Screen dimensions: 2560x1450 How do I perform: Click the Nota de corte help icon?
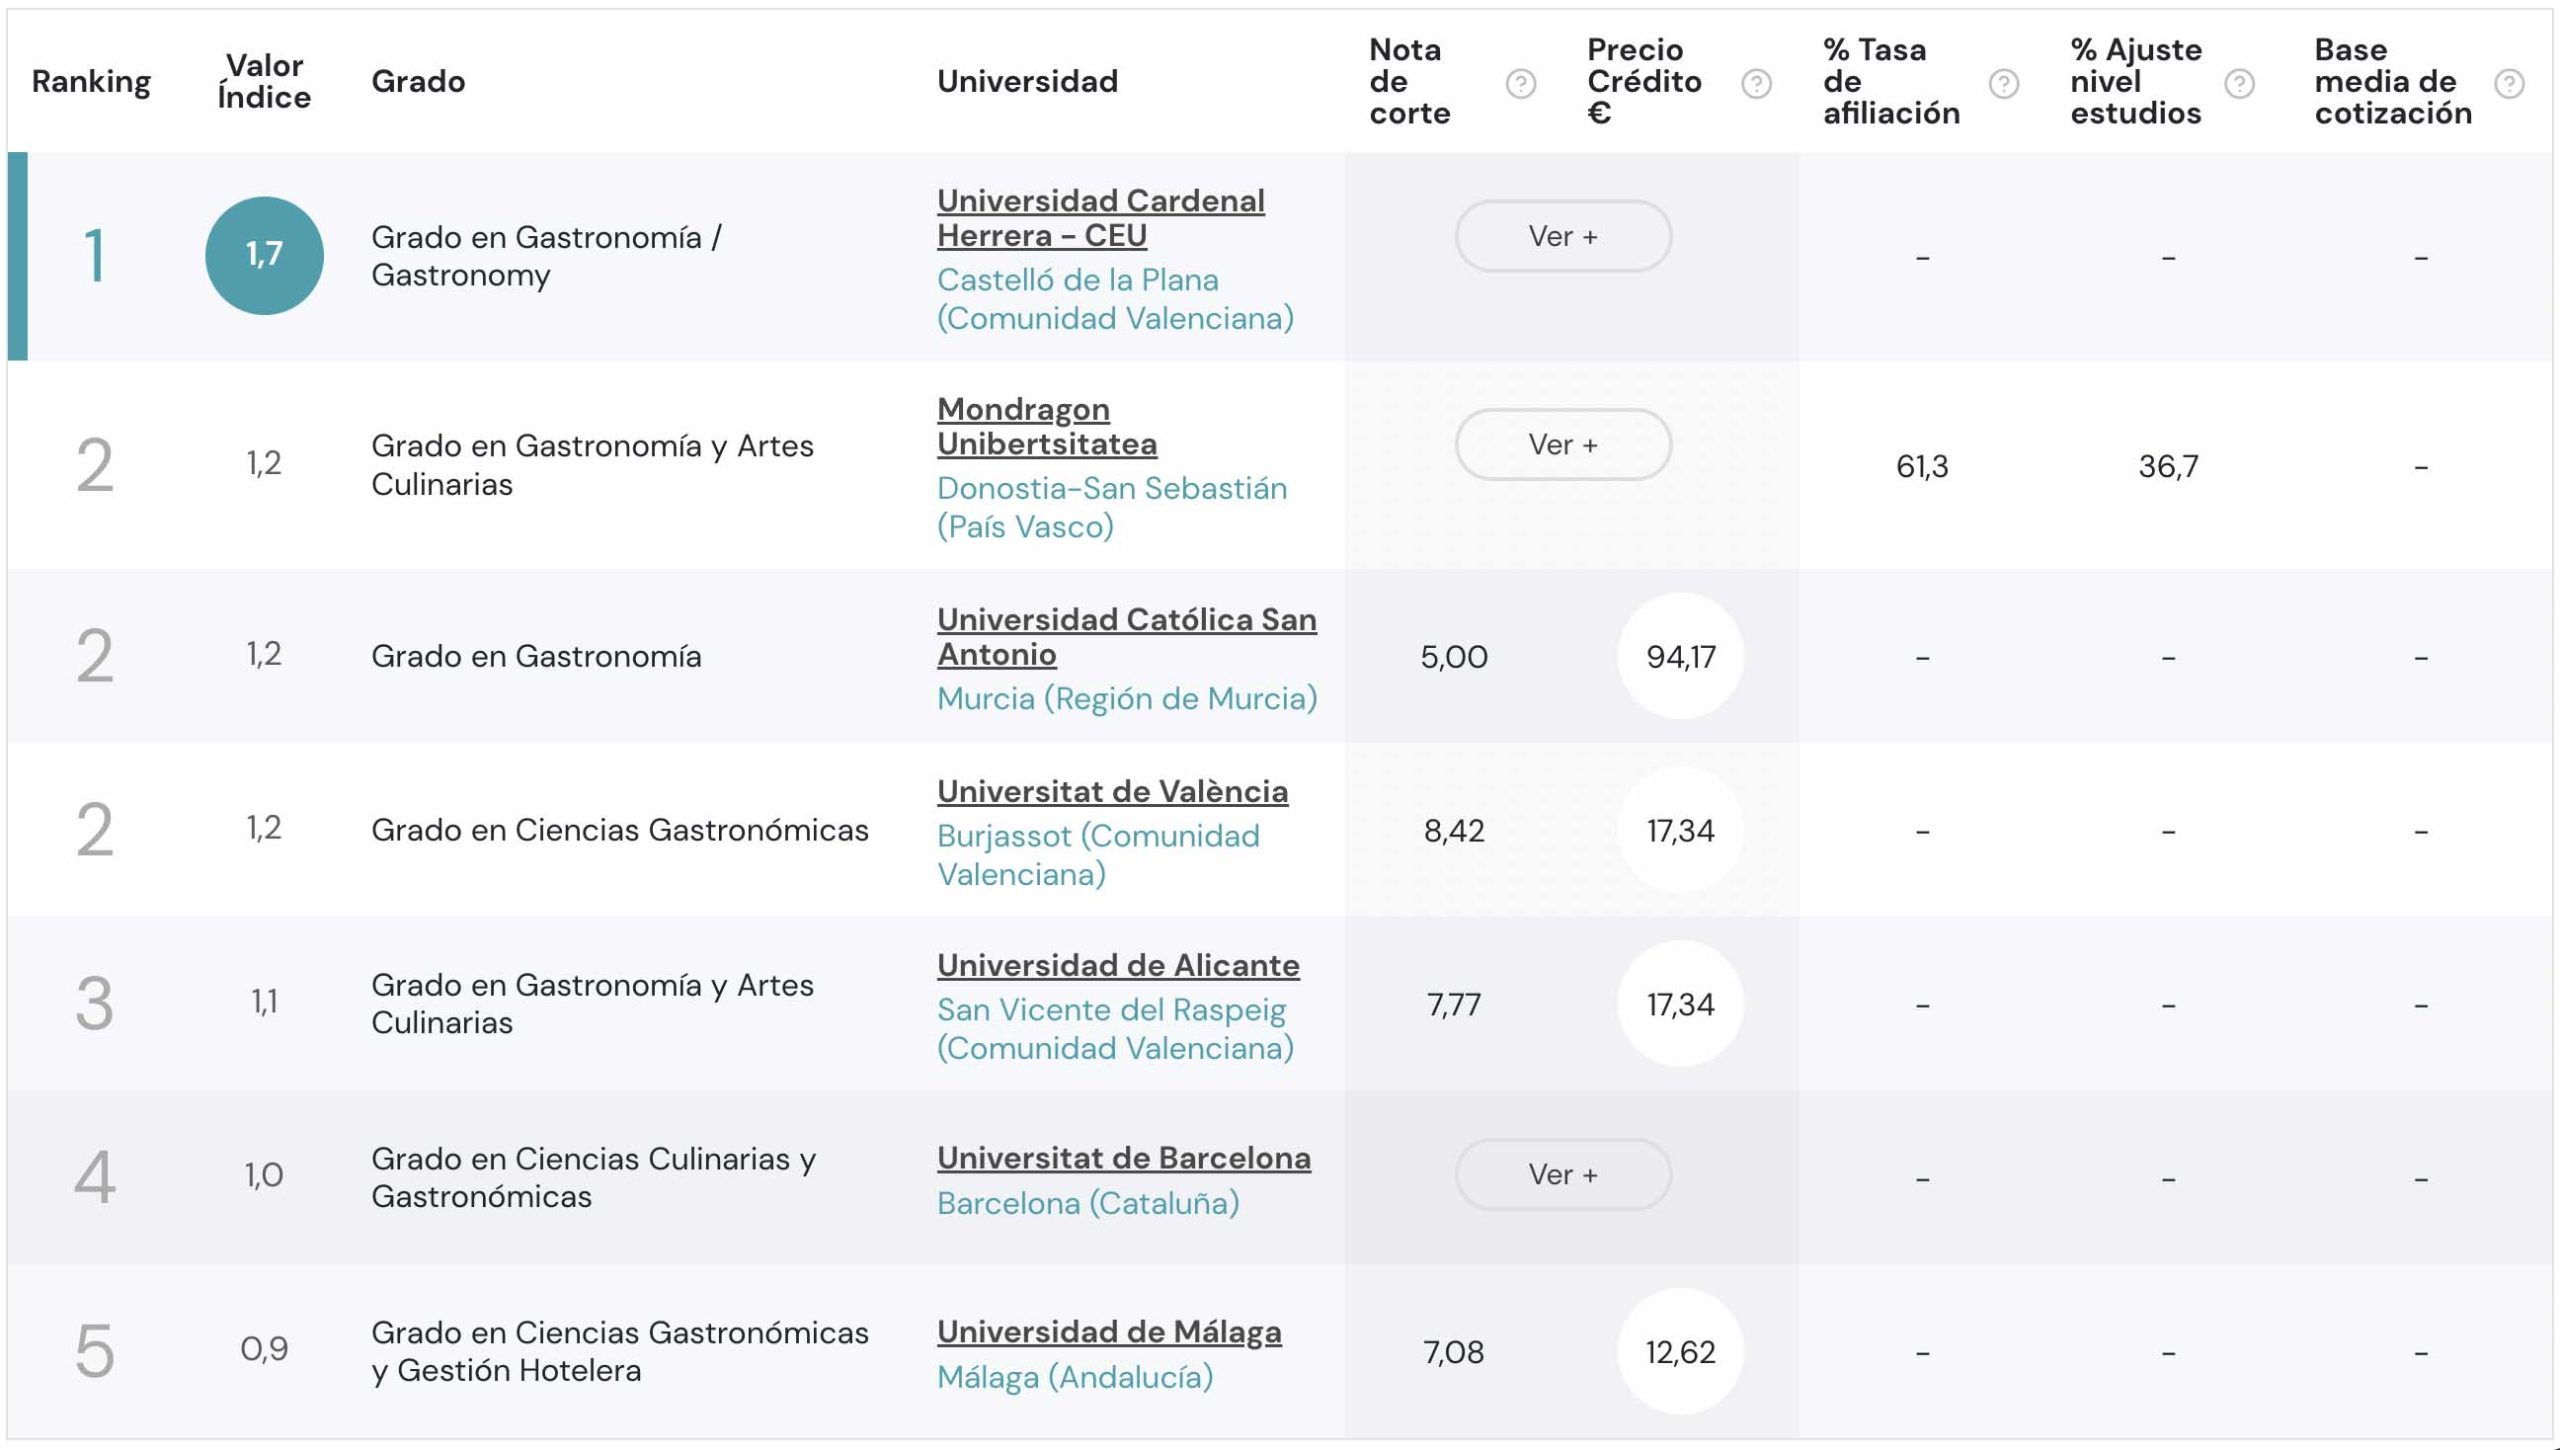pyautogui.click(x=1521, y=83)
